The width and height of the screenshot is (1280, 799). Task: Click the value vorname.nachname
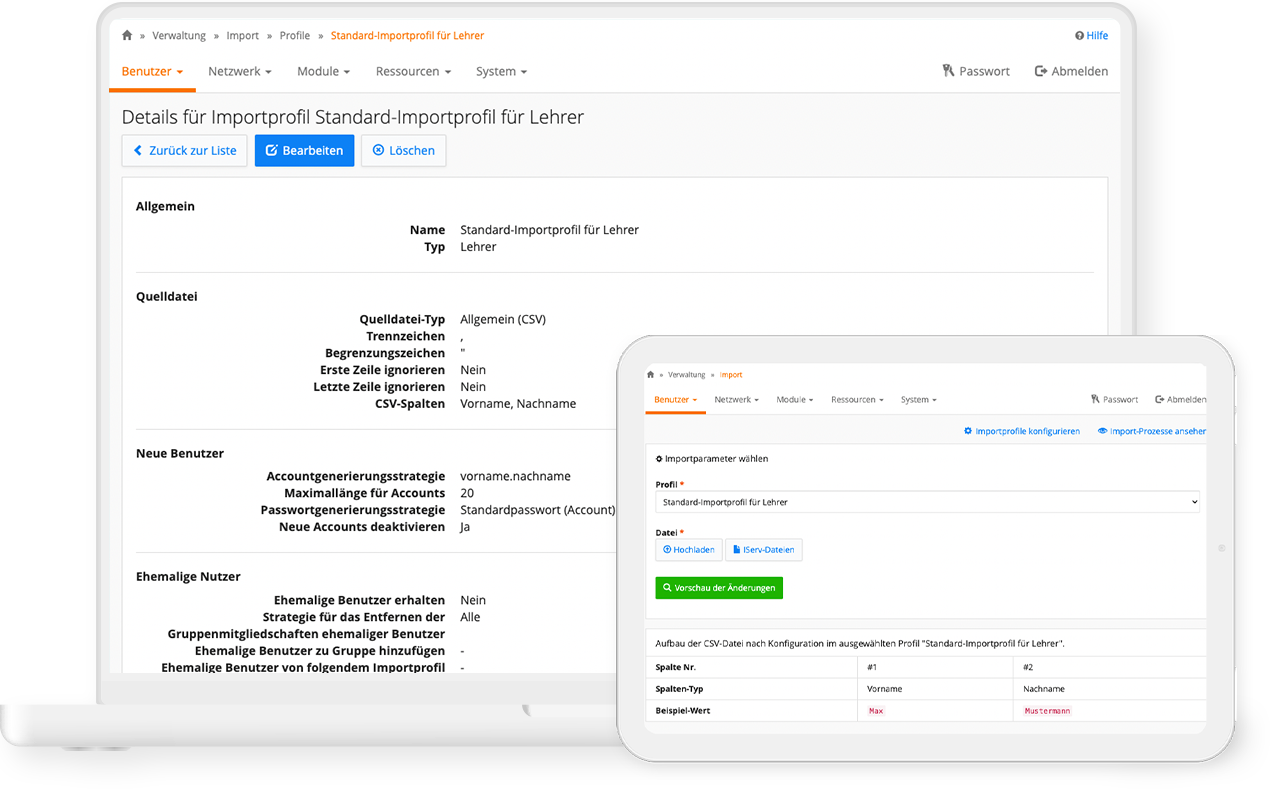(x=515, y=476)
